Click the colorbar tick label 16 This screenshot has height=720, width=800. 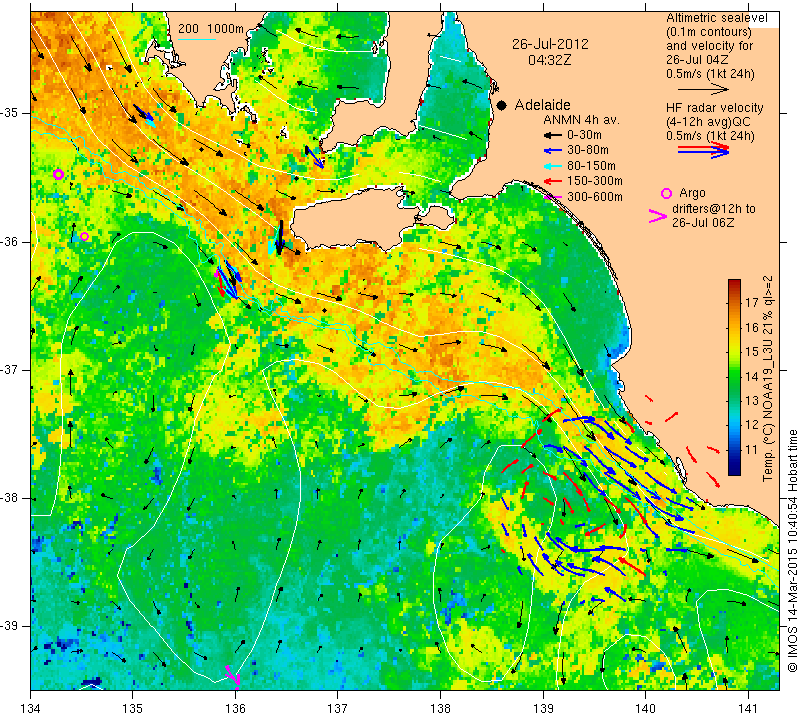click(x=752, y=327)
